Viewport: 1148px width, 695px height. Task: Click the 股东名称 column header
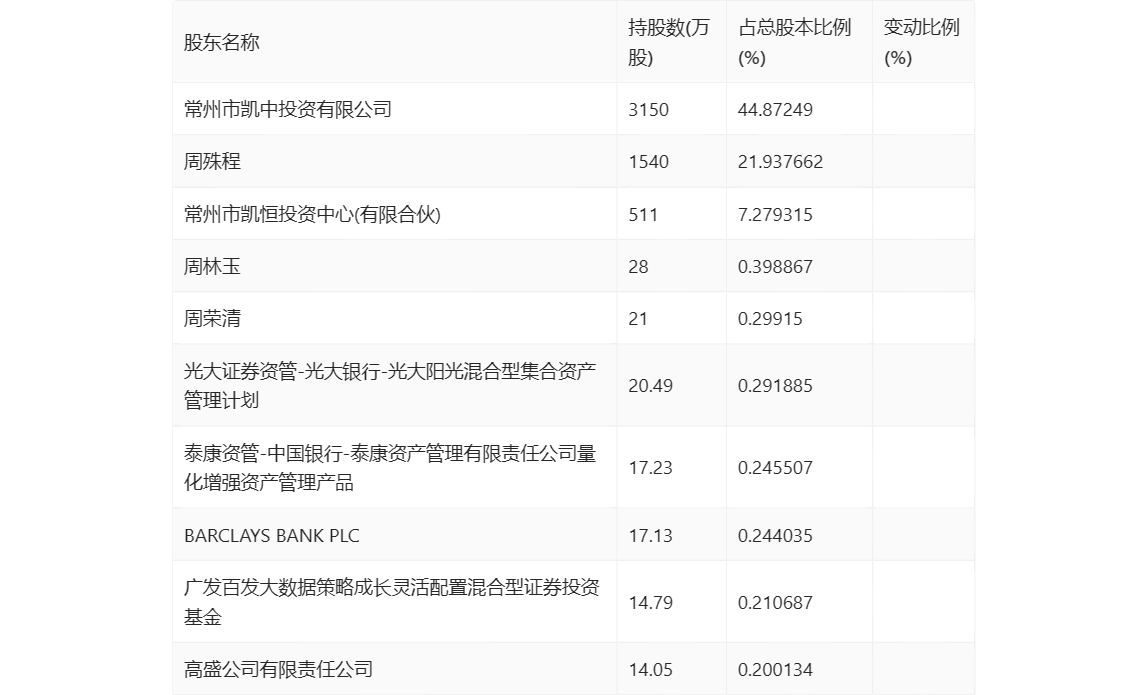pos(222,42)
